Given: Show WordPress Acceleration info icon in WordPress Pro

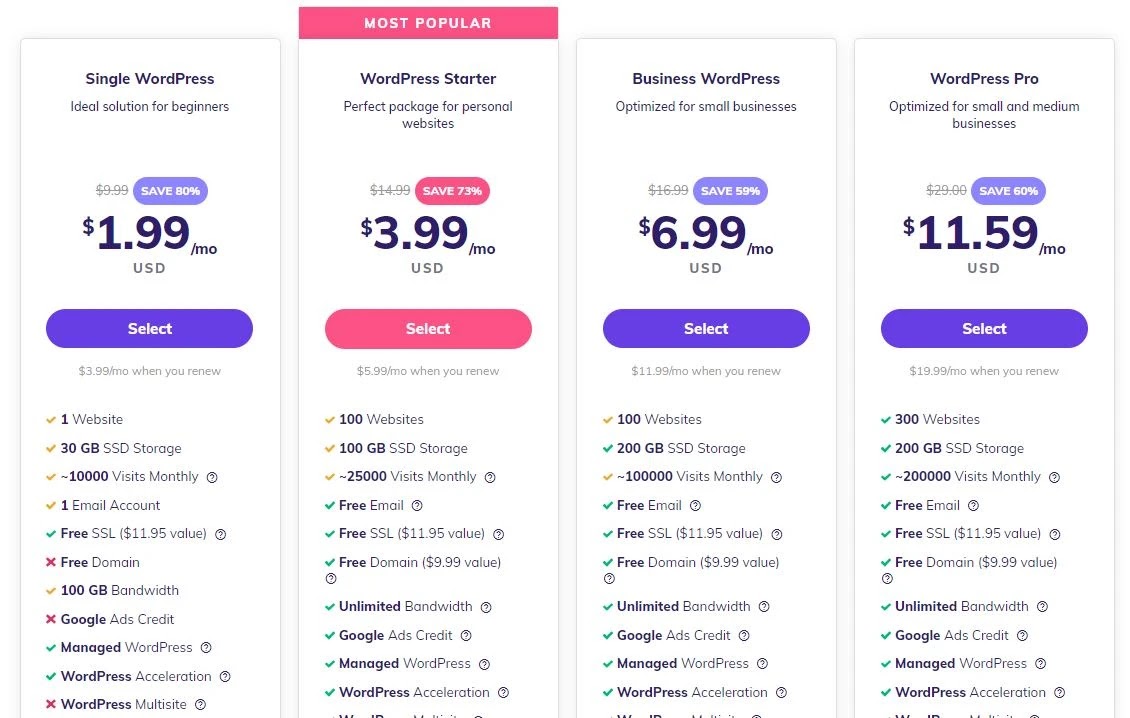Looking at the screenshot, I should click(x=1059, y=692).
